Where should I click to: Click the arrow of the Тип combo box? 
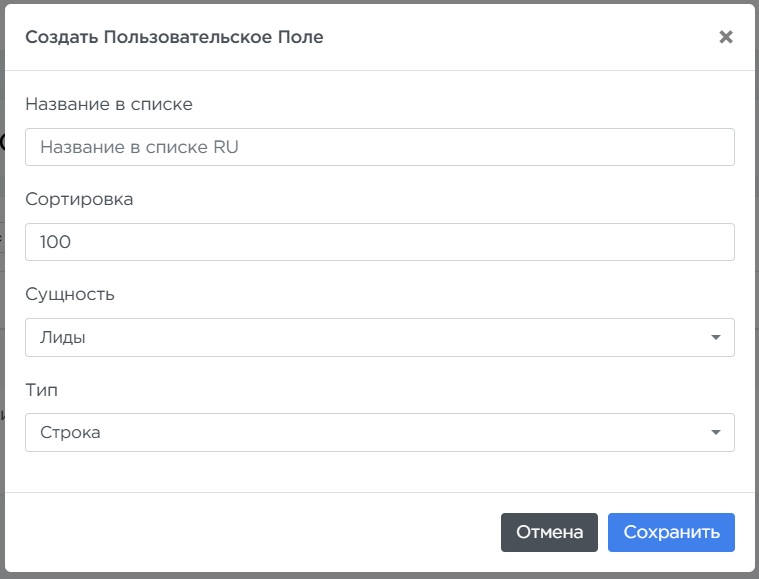tap(715, 433)
